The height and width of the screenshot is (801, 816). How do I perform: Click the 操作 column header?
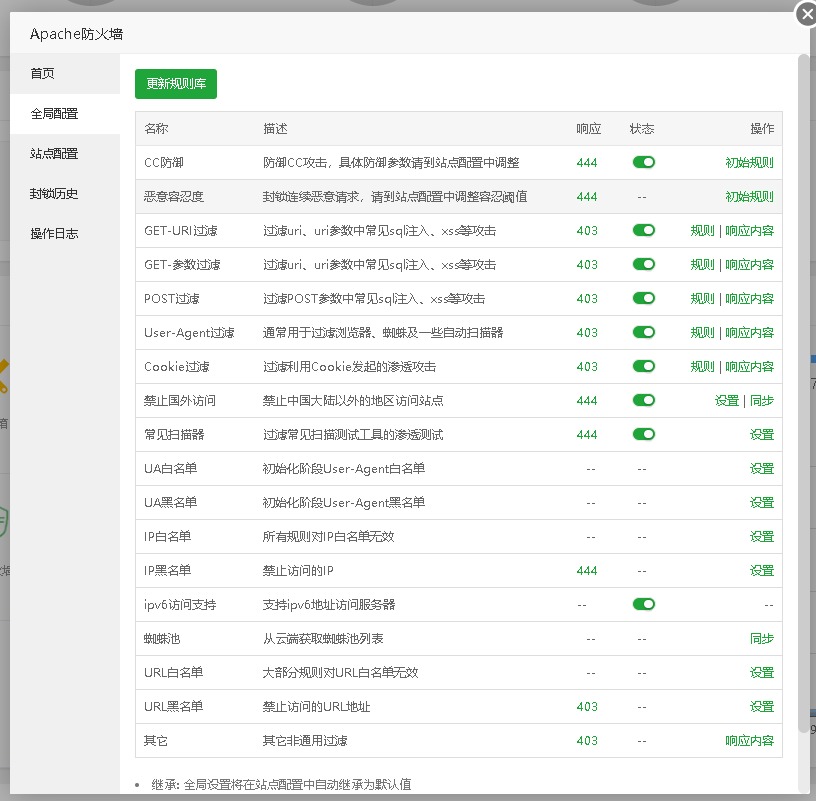tap(762, 129)
